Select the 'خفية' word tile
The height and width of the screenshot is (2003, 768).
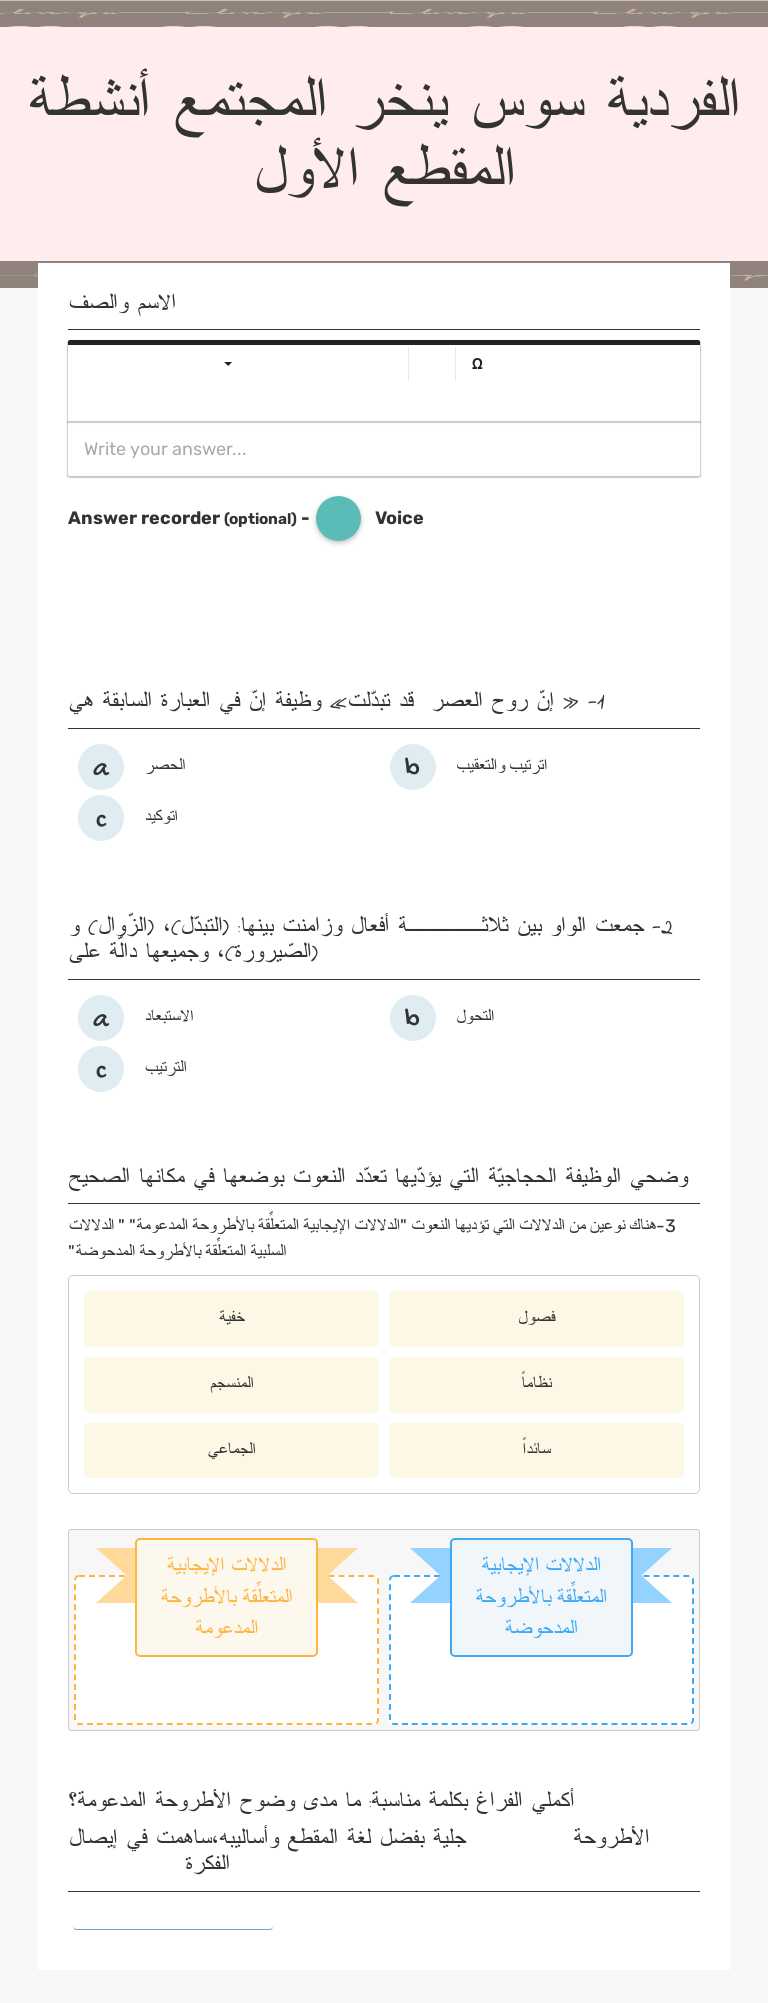(230, 1318)
